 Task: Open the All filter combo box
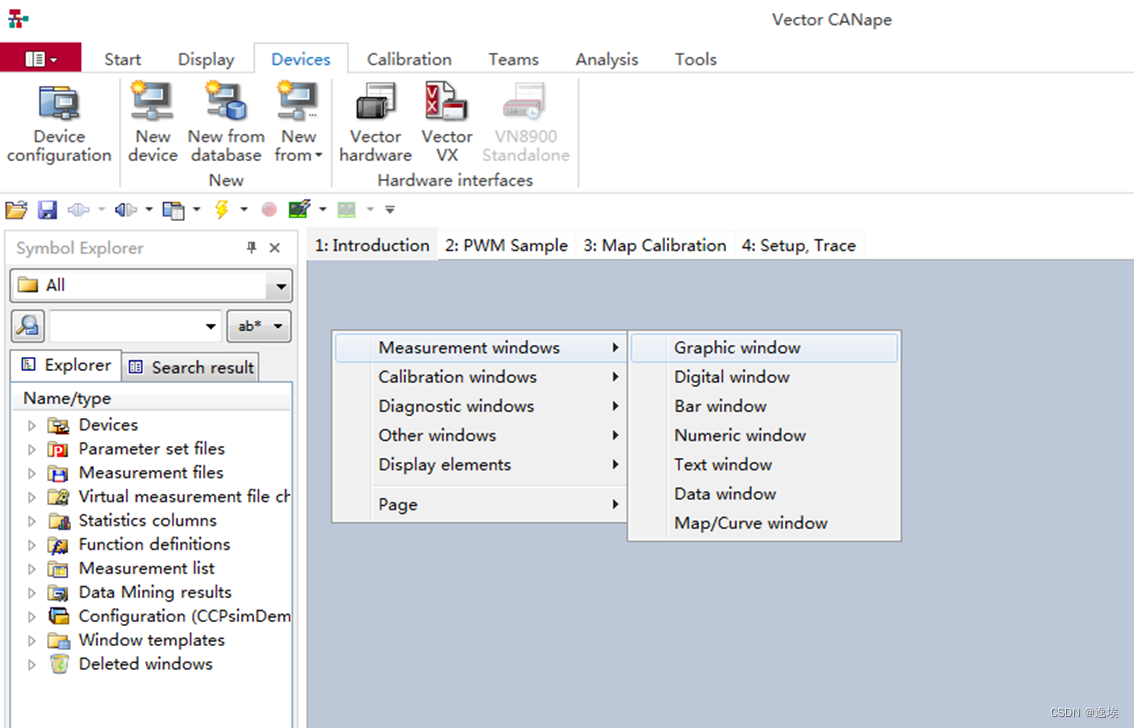pos(151,286)
